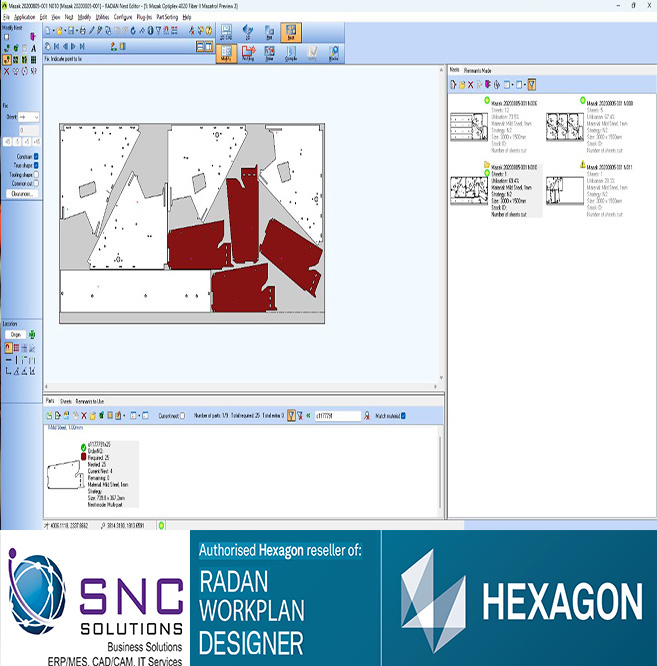The height and width of the screenshot is (666, 657).
Task: Select the highlighted magnet snap location icon
Action: 8,348
